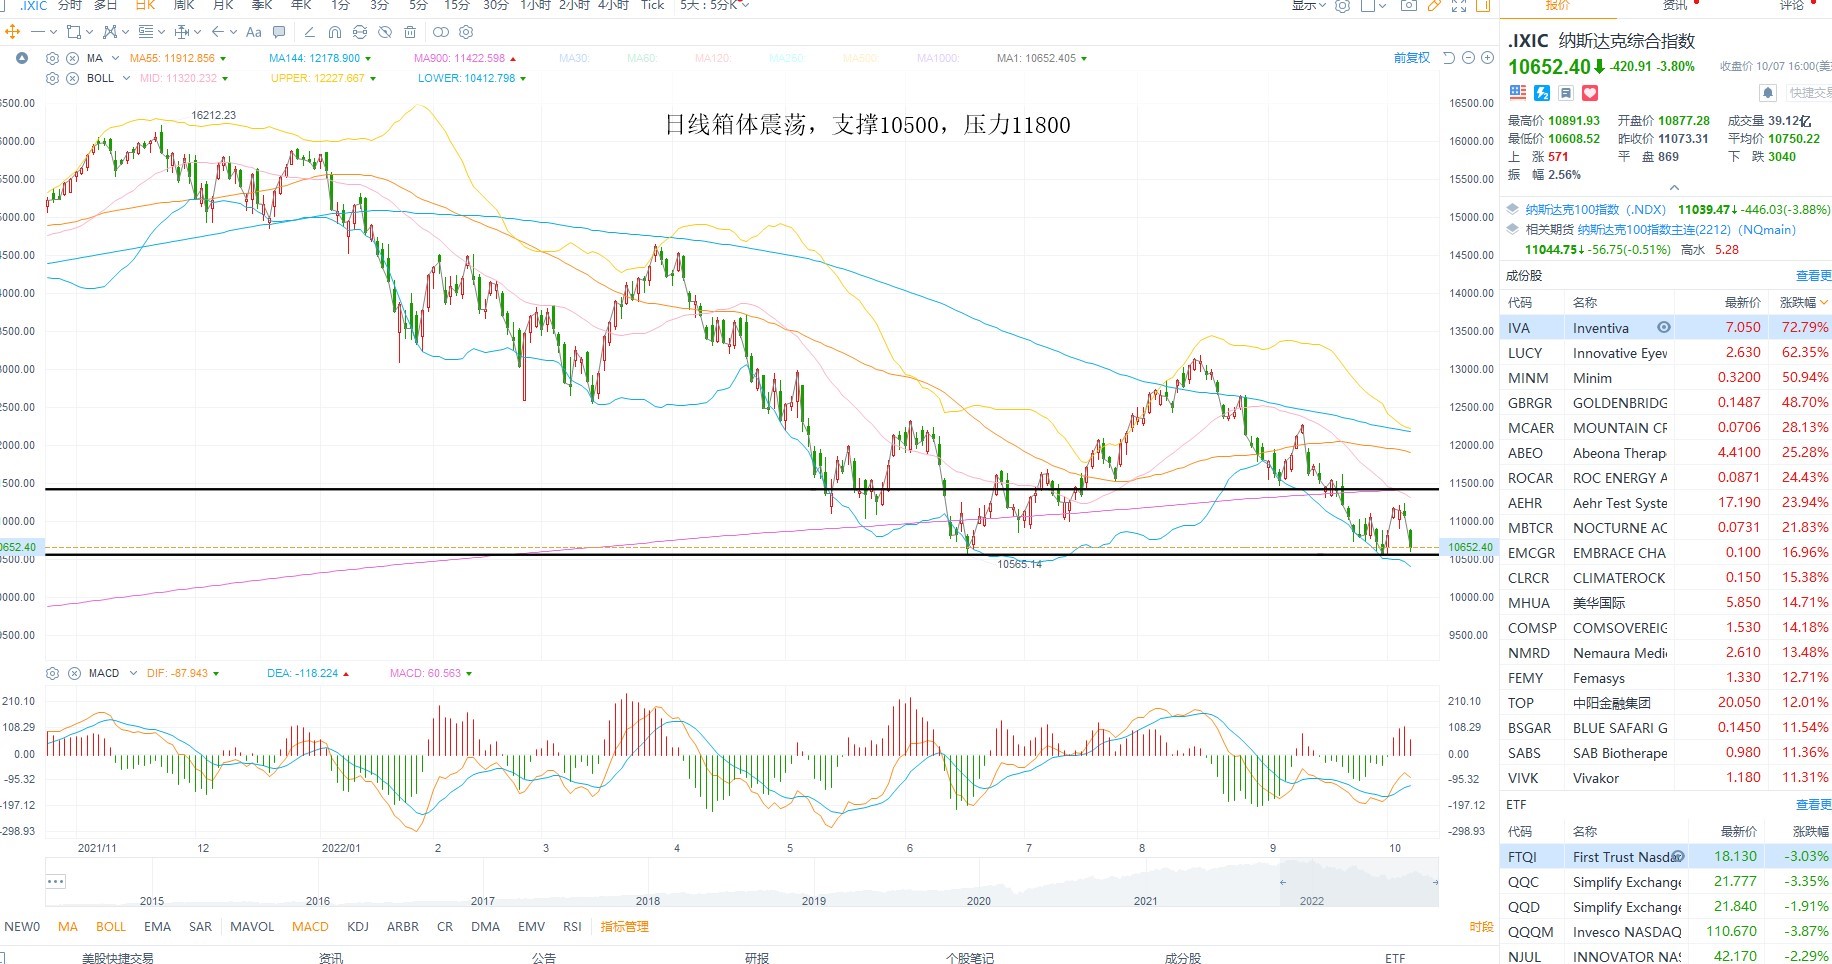
Task: Open the 涨跌幅 column sort dropdown
Action: click(1823, 302)
